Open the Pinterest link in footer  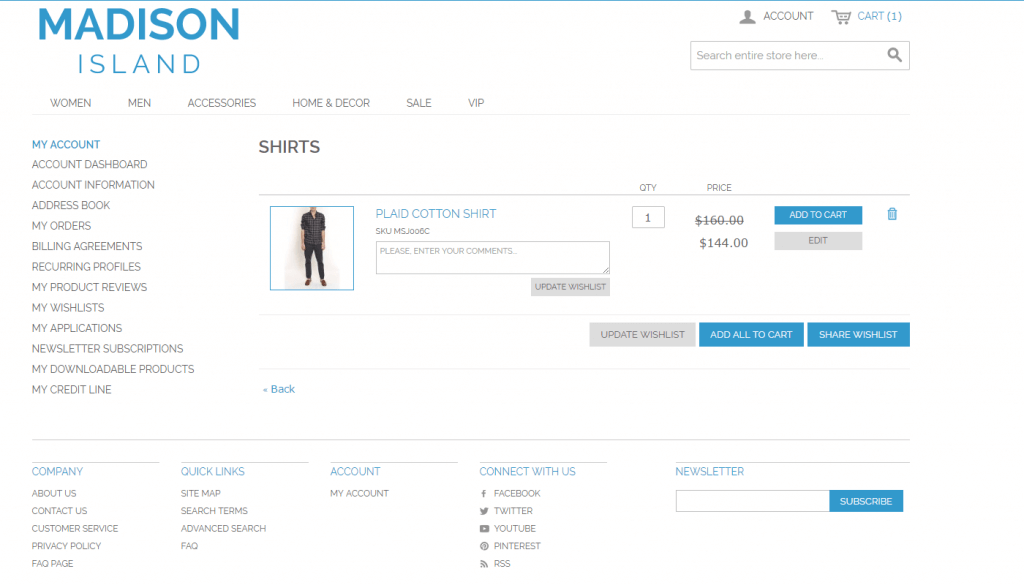click(x=516, y=546)
